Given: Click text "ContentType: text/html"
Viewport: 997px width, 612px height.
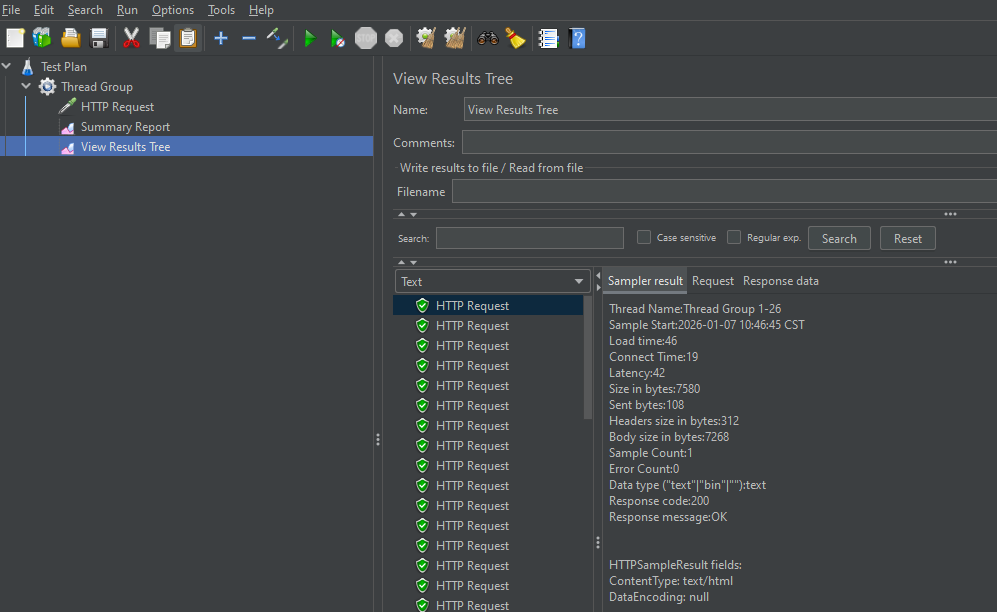Looking at the screenshot, I should (x=671, y=581).
